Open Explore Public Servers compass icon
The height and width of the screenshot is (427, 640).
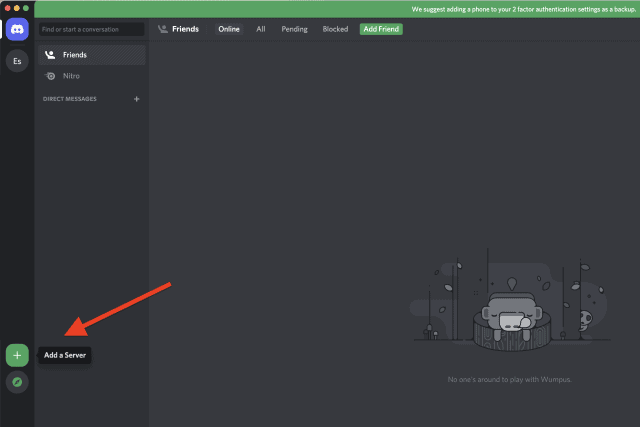(17, 382)
